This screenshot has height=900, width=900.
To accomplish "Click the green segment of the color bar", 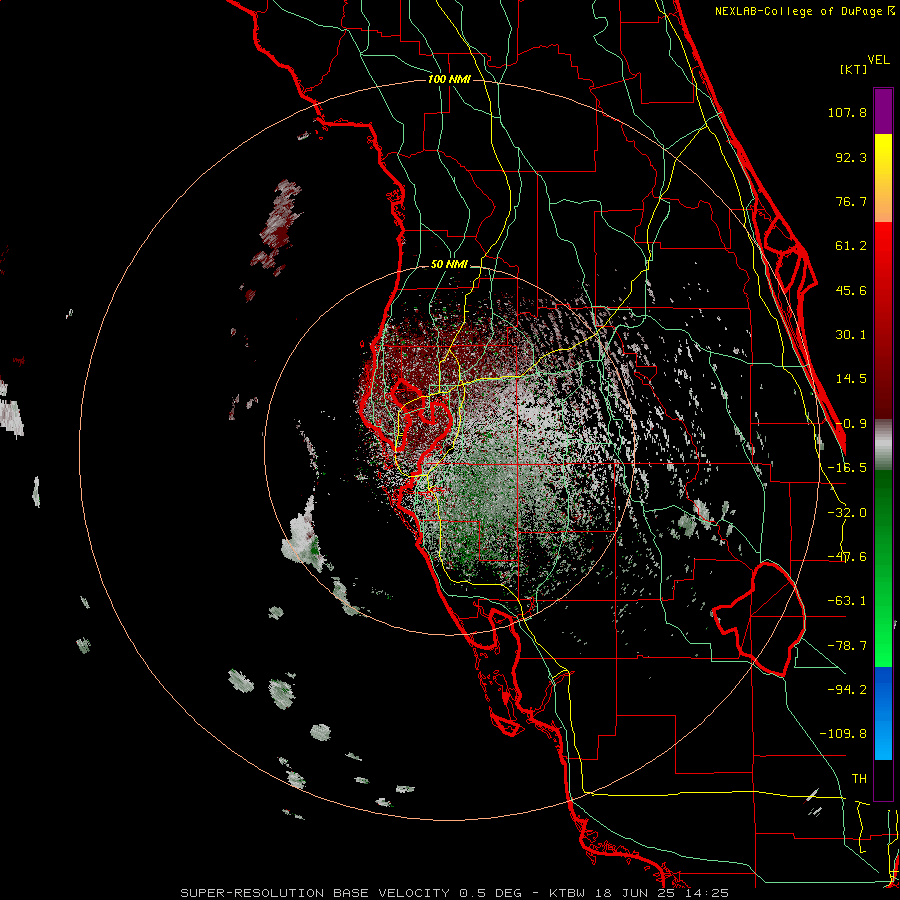I will click(x=883, y=568).
